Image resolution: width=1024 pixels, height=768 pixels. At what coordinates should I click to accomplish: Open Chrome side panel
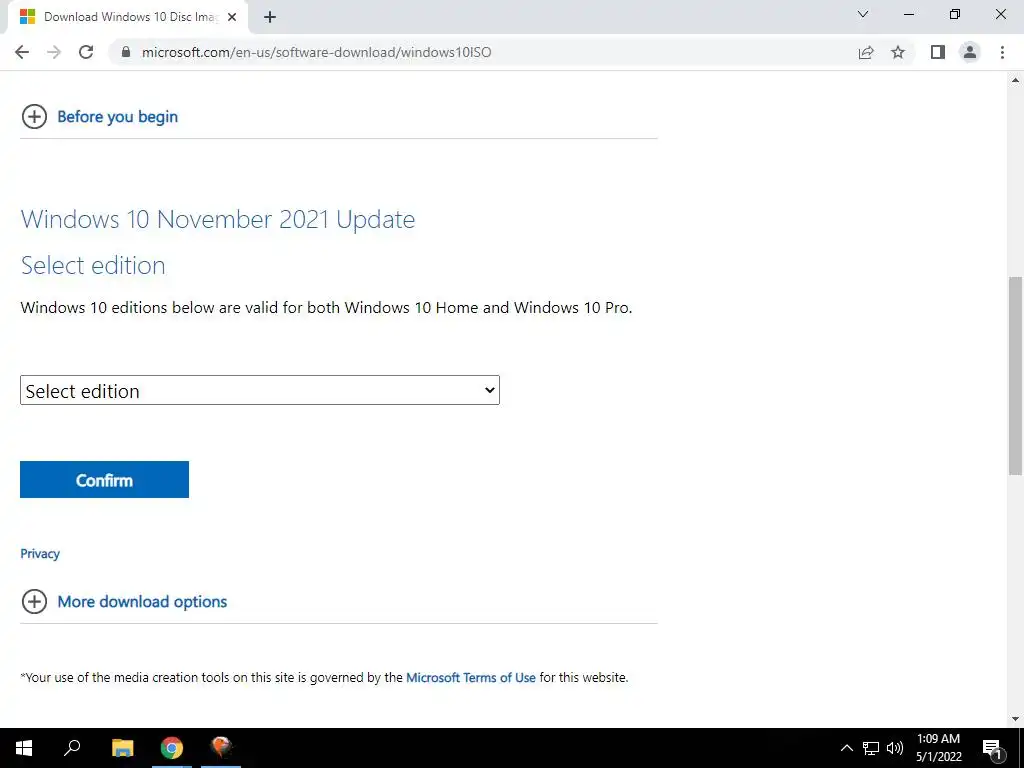(938, 52)
